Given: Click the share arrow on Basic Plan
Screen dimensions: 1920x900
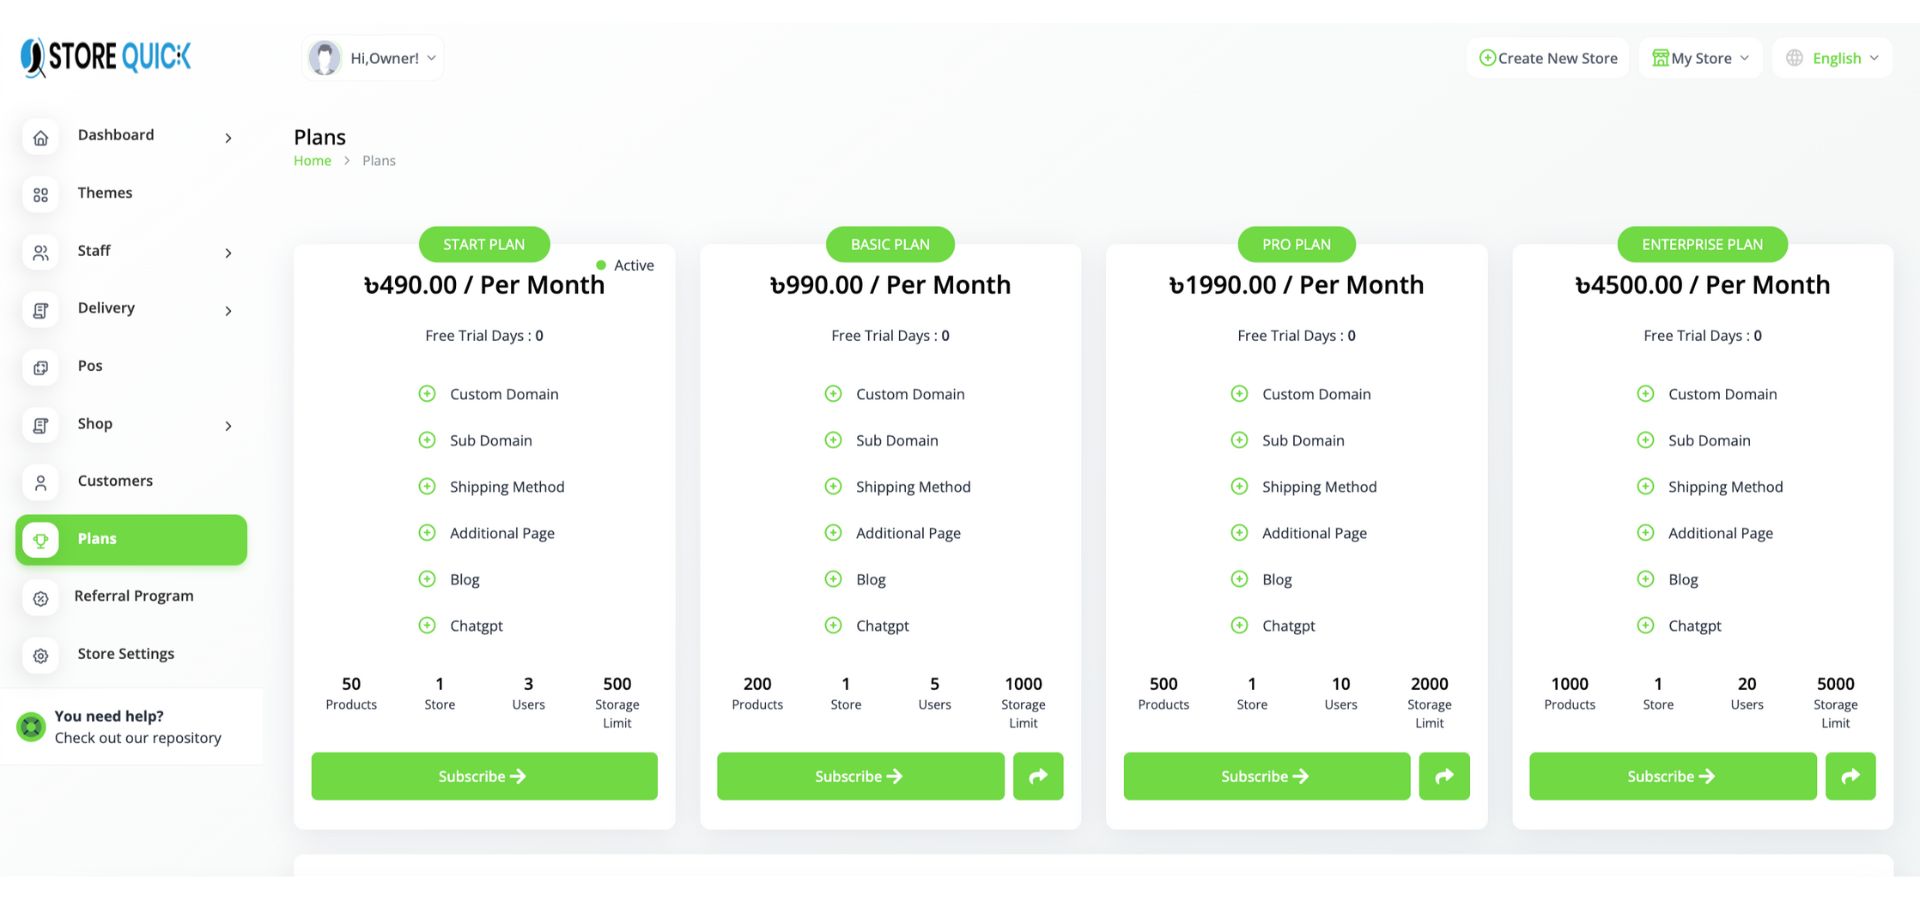Looking at the screenshot, I should 1038,776.
